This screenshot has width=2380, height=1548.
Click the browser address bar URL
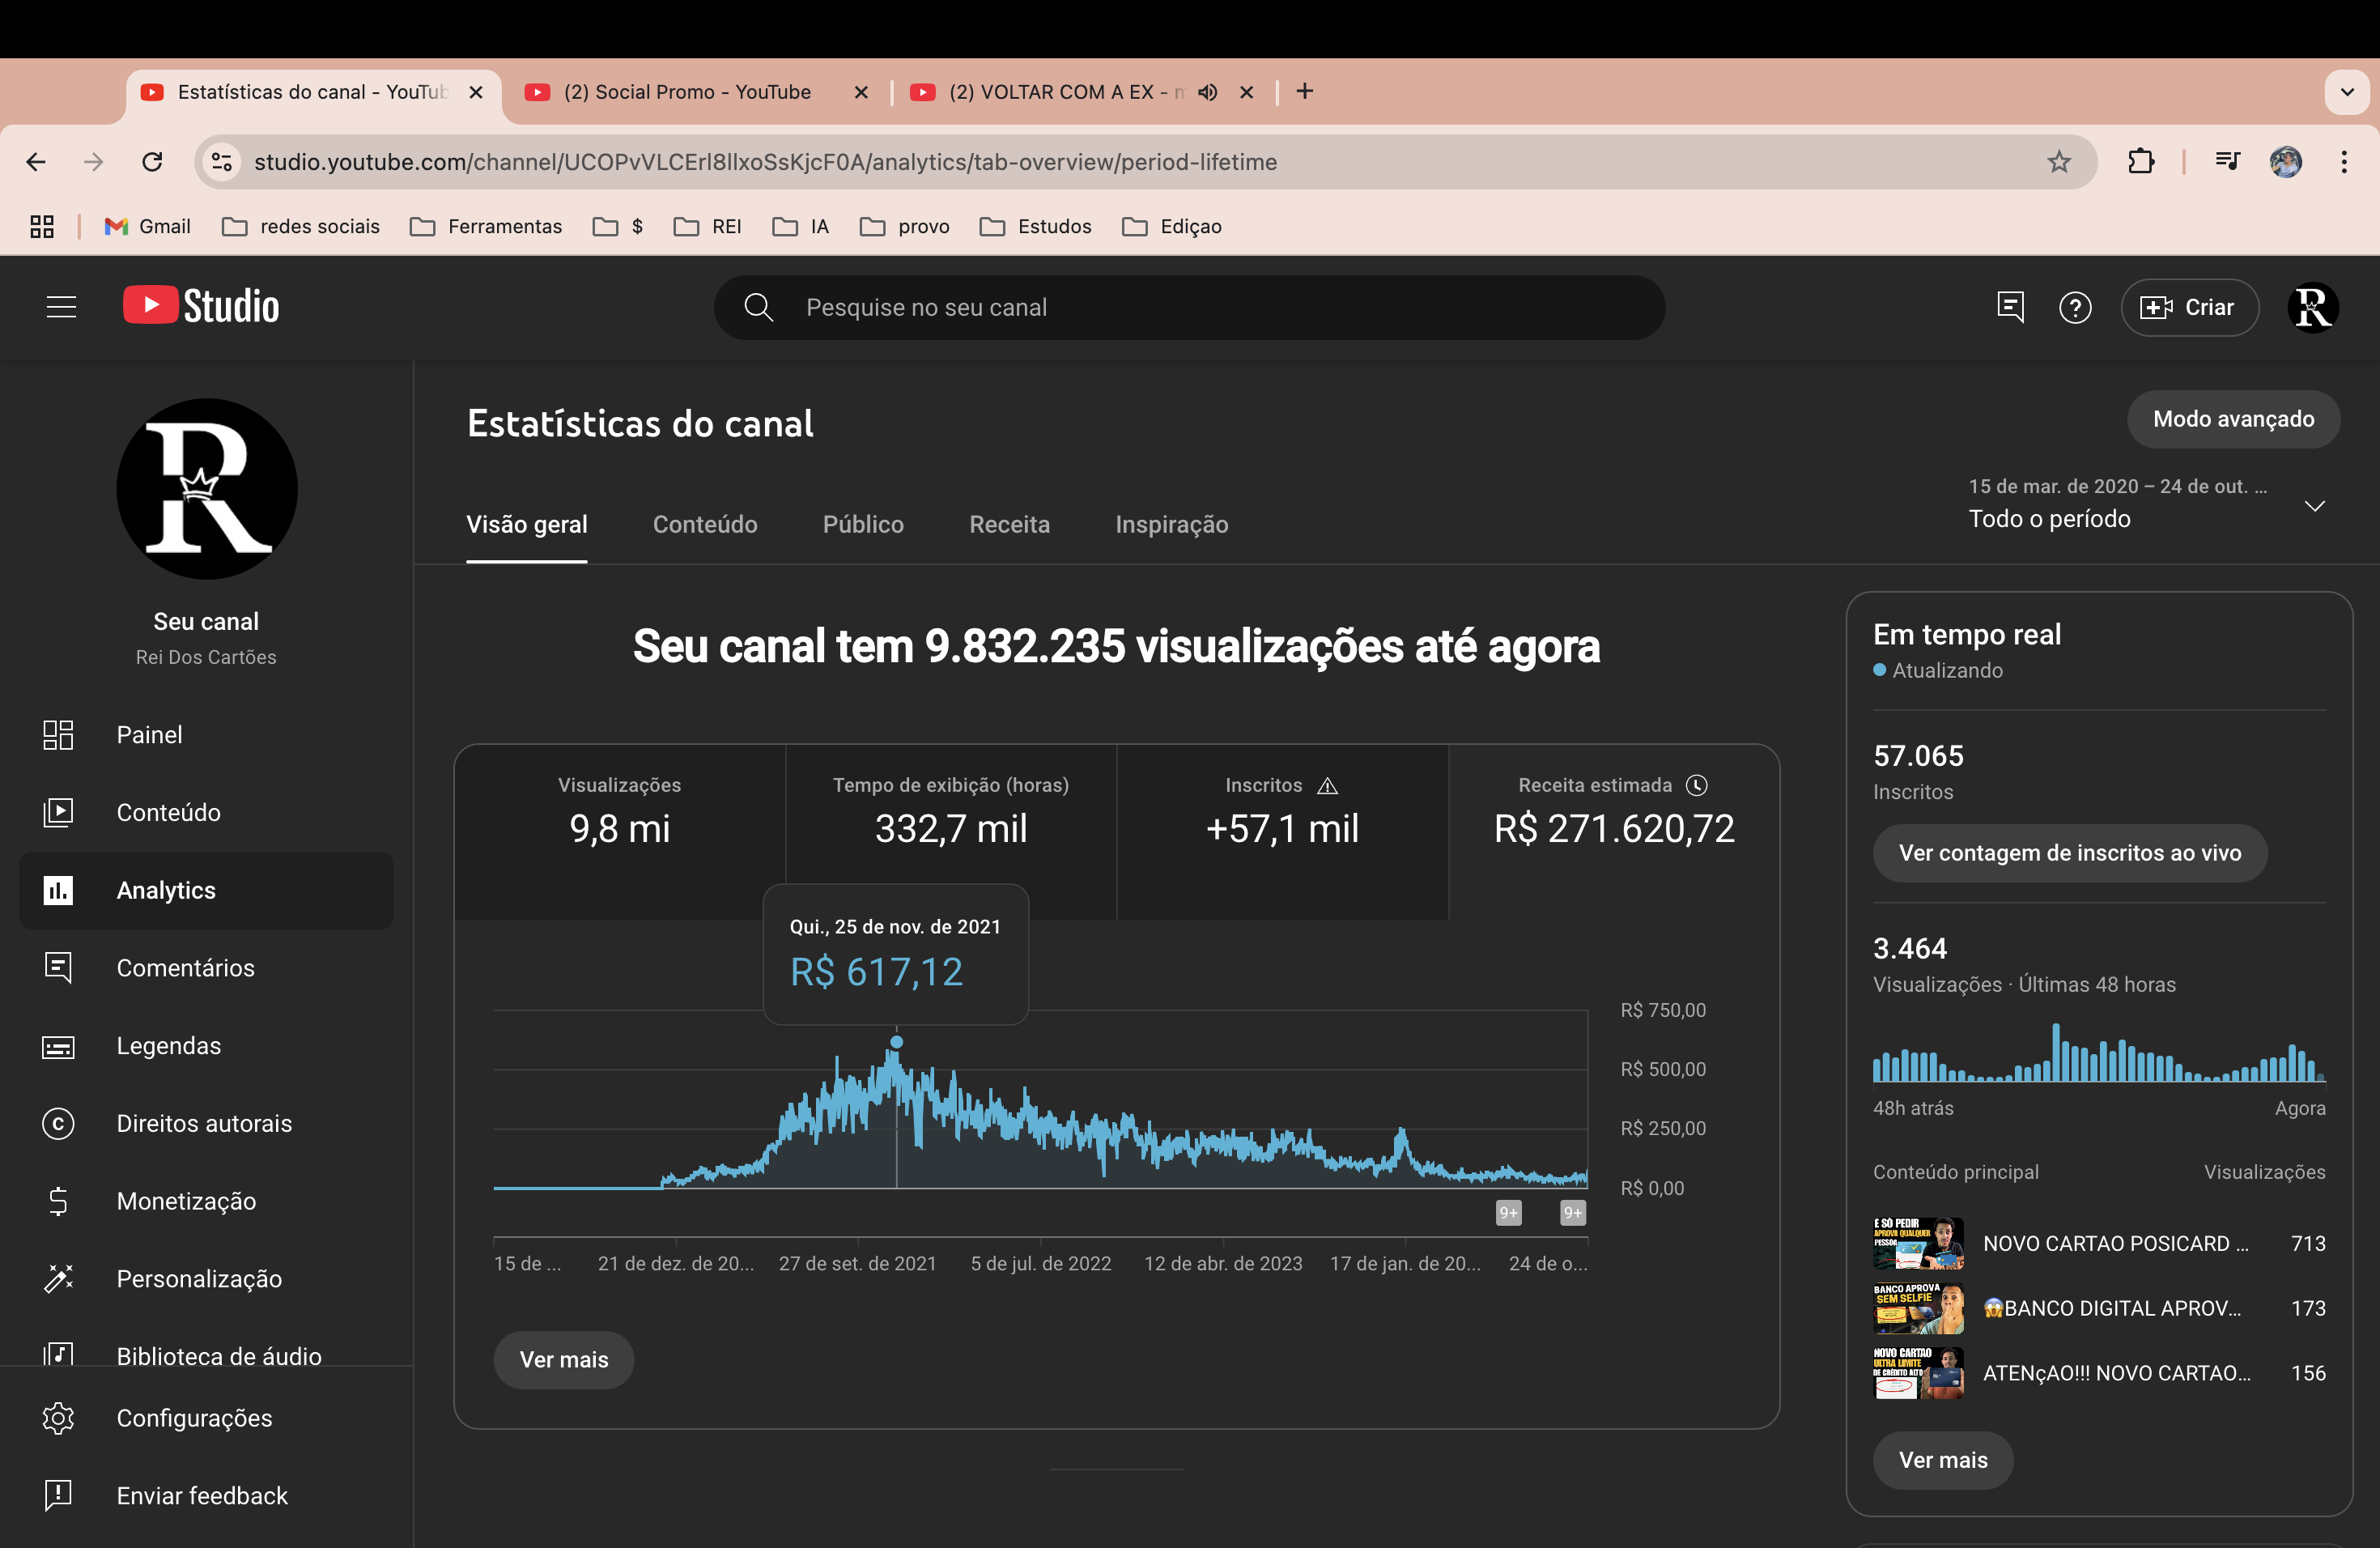point(765,162)
